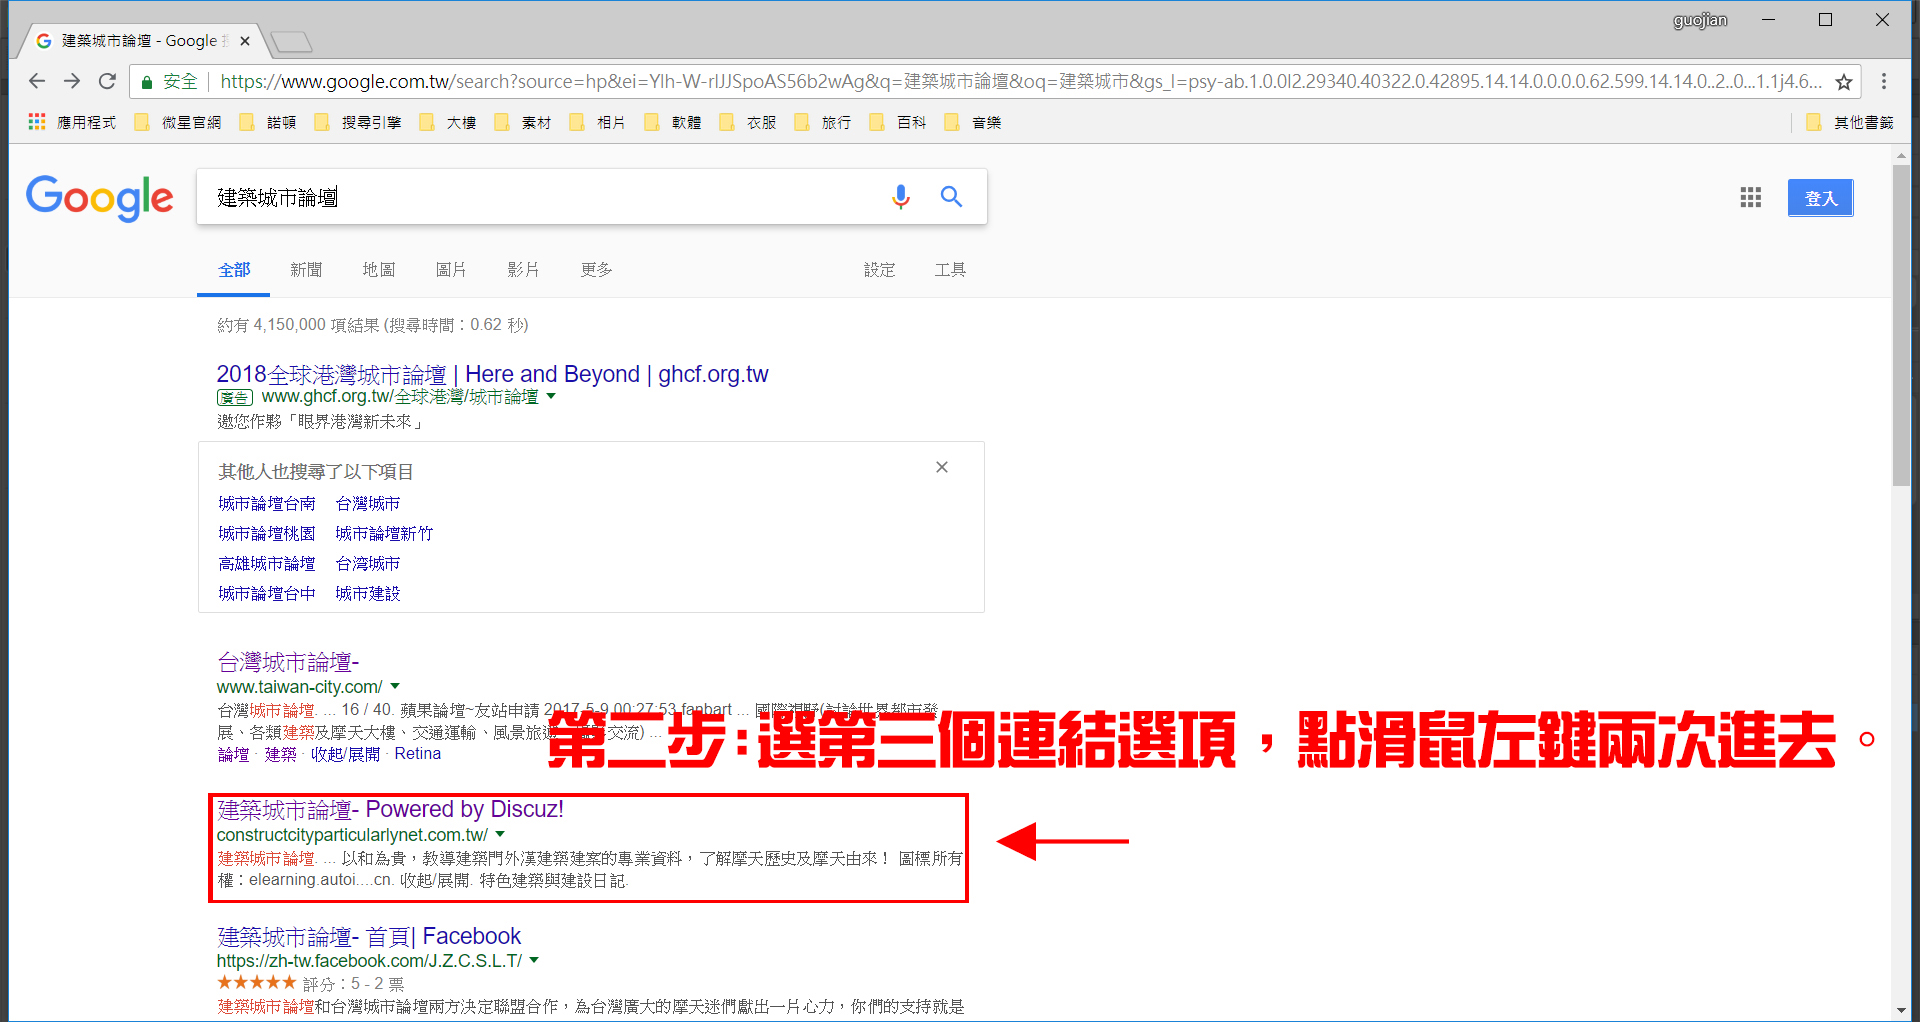The width and height of the screenshot is (1920, 1022).
Task: Click the 城市論壇台南 related search link
Action: (x=267, y=503)
